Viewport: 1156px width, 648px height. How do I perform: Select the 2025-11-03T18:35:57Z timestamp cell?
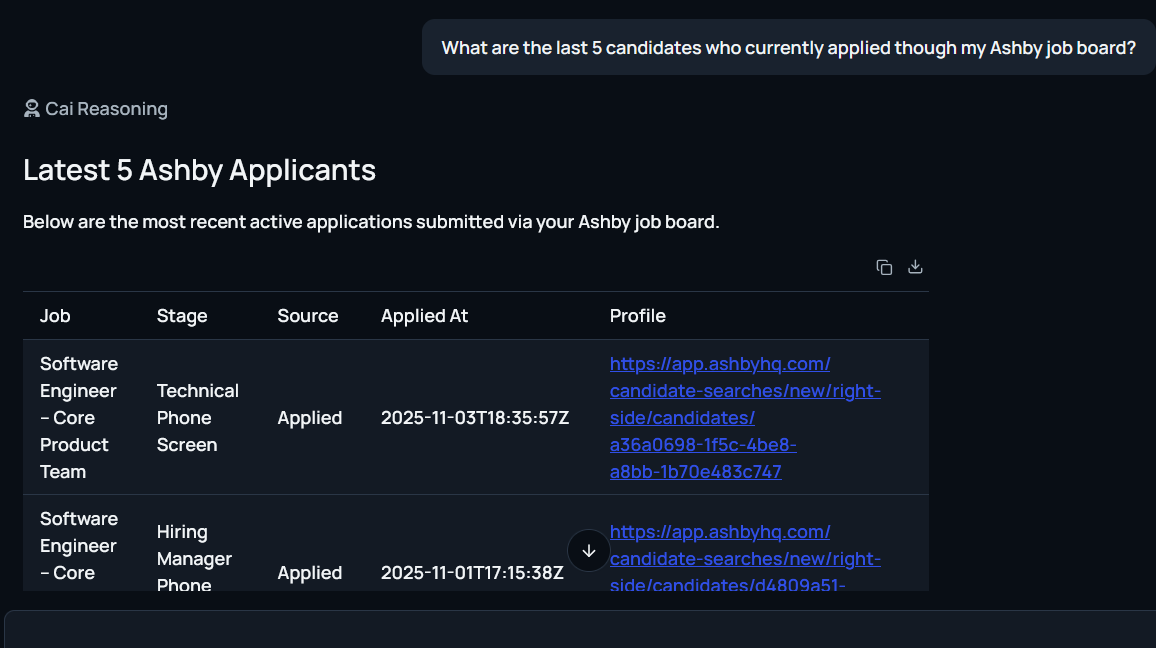(x=475, y=418)
